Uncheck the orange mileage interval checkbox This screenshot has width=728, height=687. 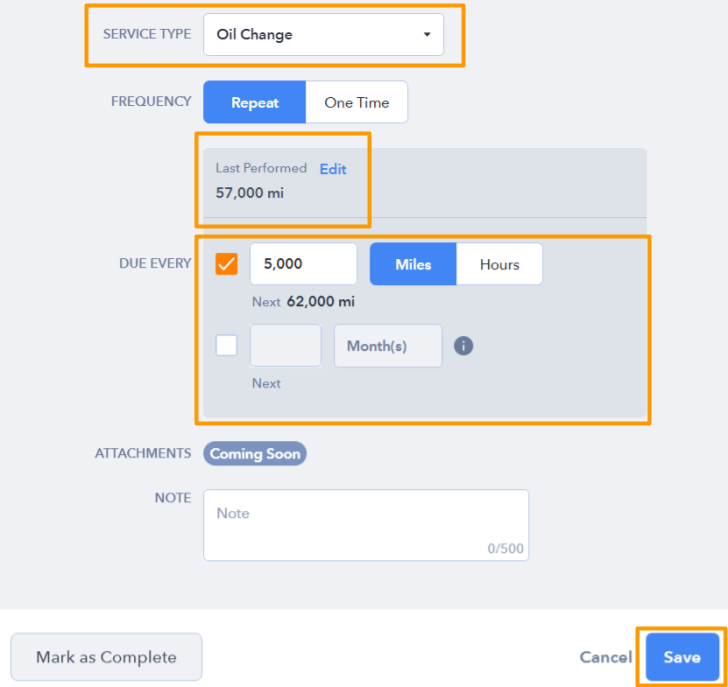pos(227,264)
